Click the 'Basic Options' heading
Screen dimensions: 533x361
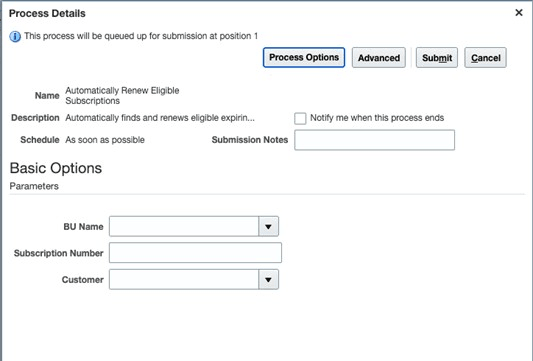(x=56, y=168)
